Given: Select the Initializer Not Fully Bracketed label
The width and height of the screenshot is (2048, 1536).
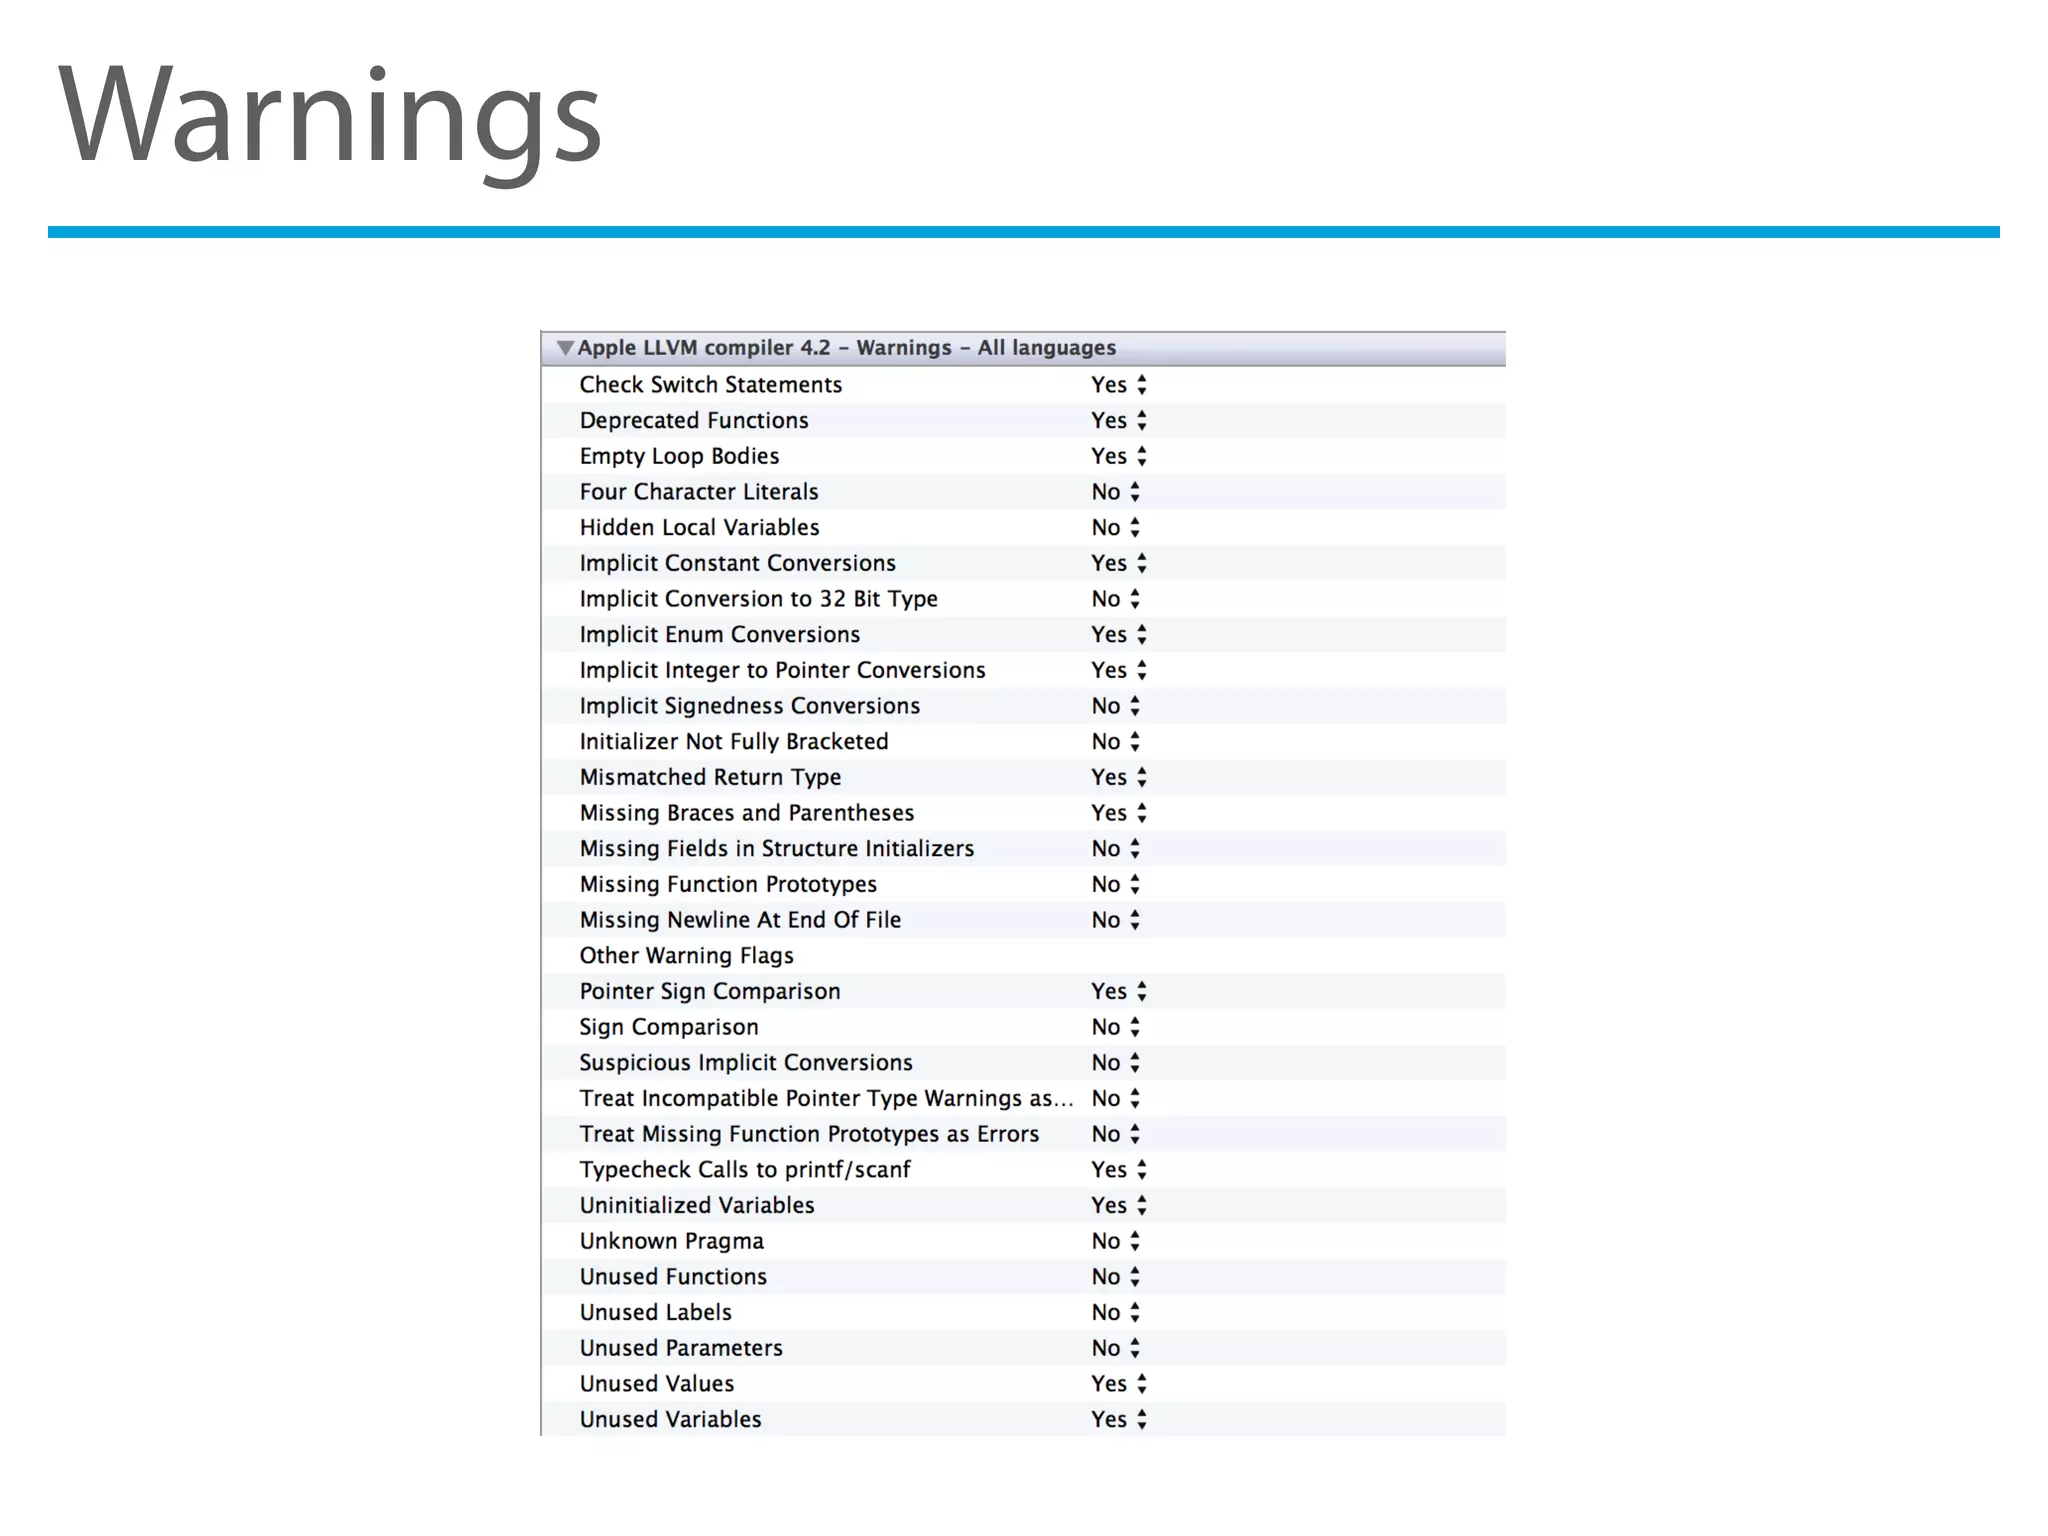Looking at the screenshot, I should [734, 742].
